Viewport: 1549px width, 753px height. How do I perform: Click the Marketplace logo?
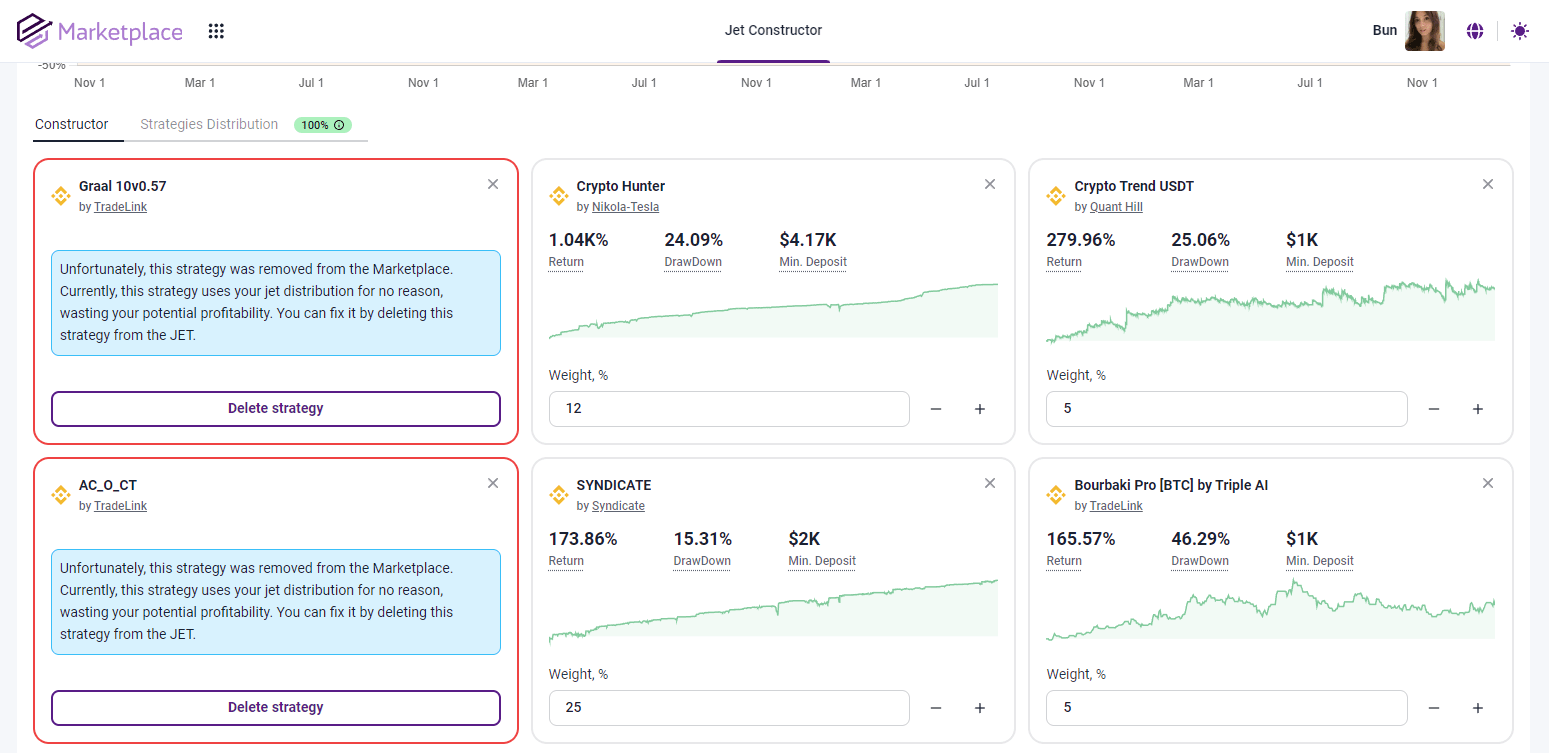100,31
